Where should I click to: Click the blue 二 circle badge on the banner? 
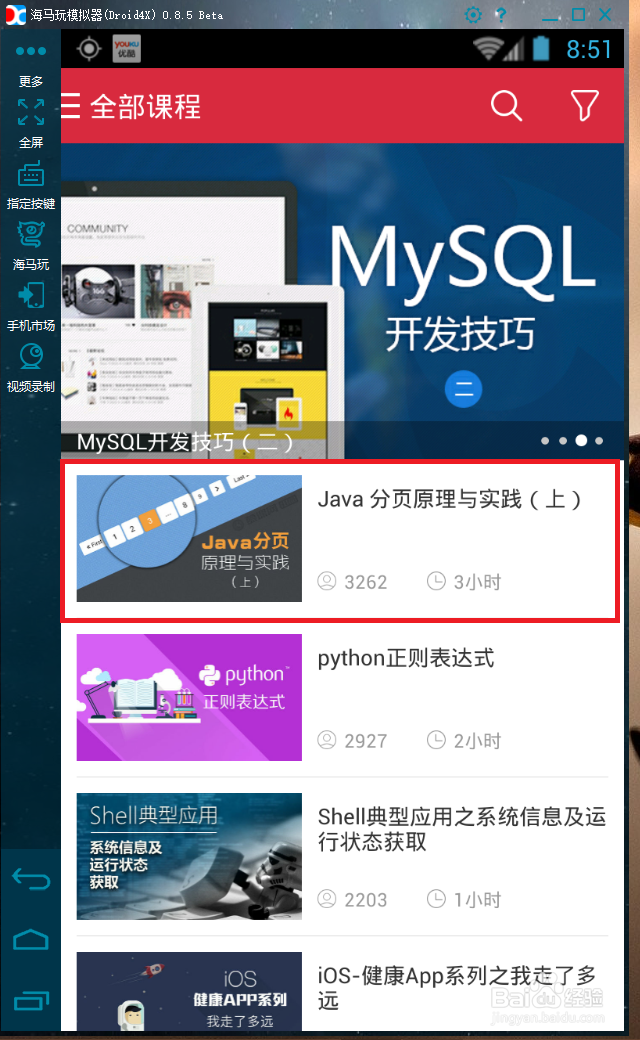(464, 389)
